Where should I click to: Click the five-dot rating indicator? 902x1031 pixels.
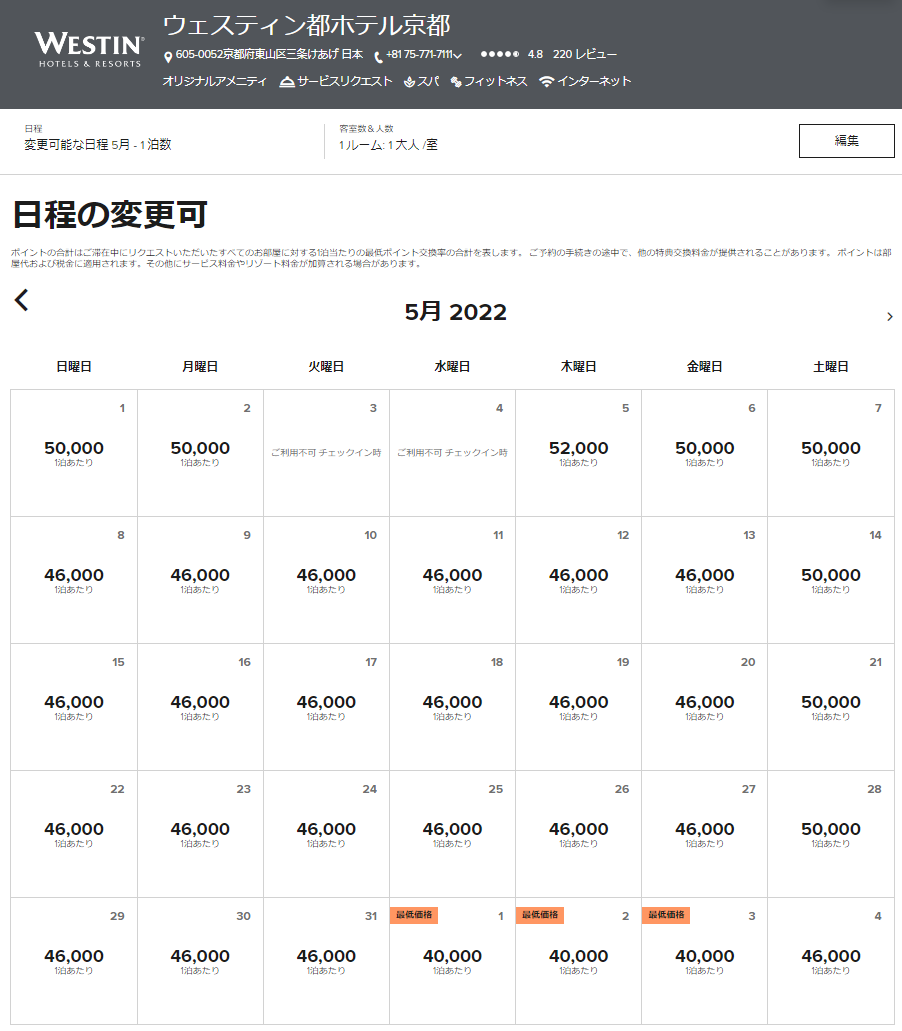(x=499, y=55)
